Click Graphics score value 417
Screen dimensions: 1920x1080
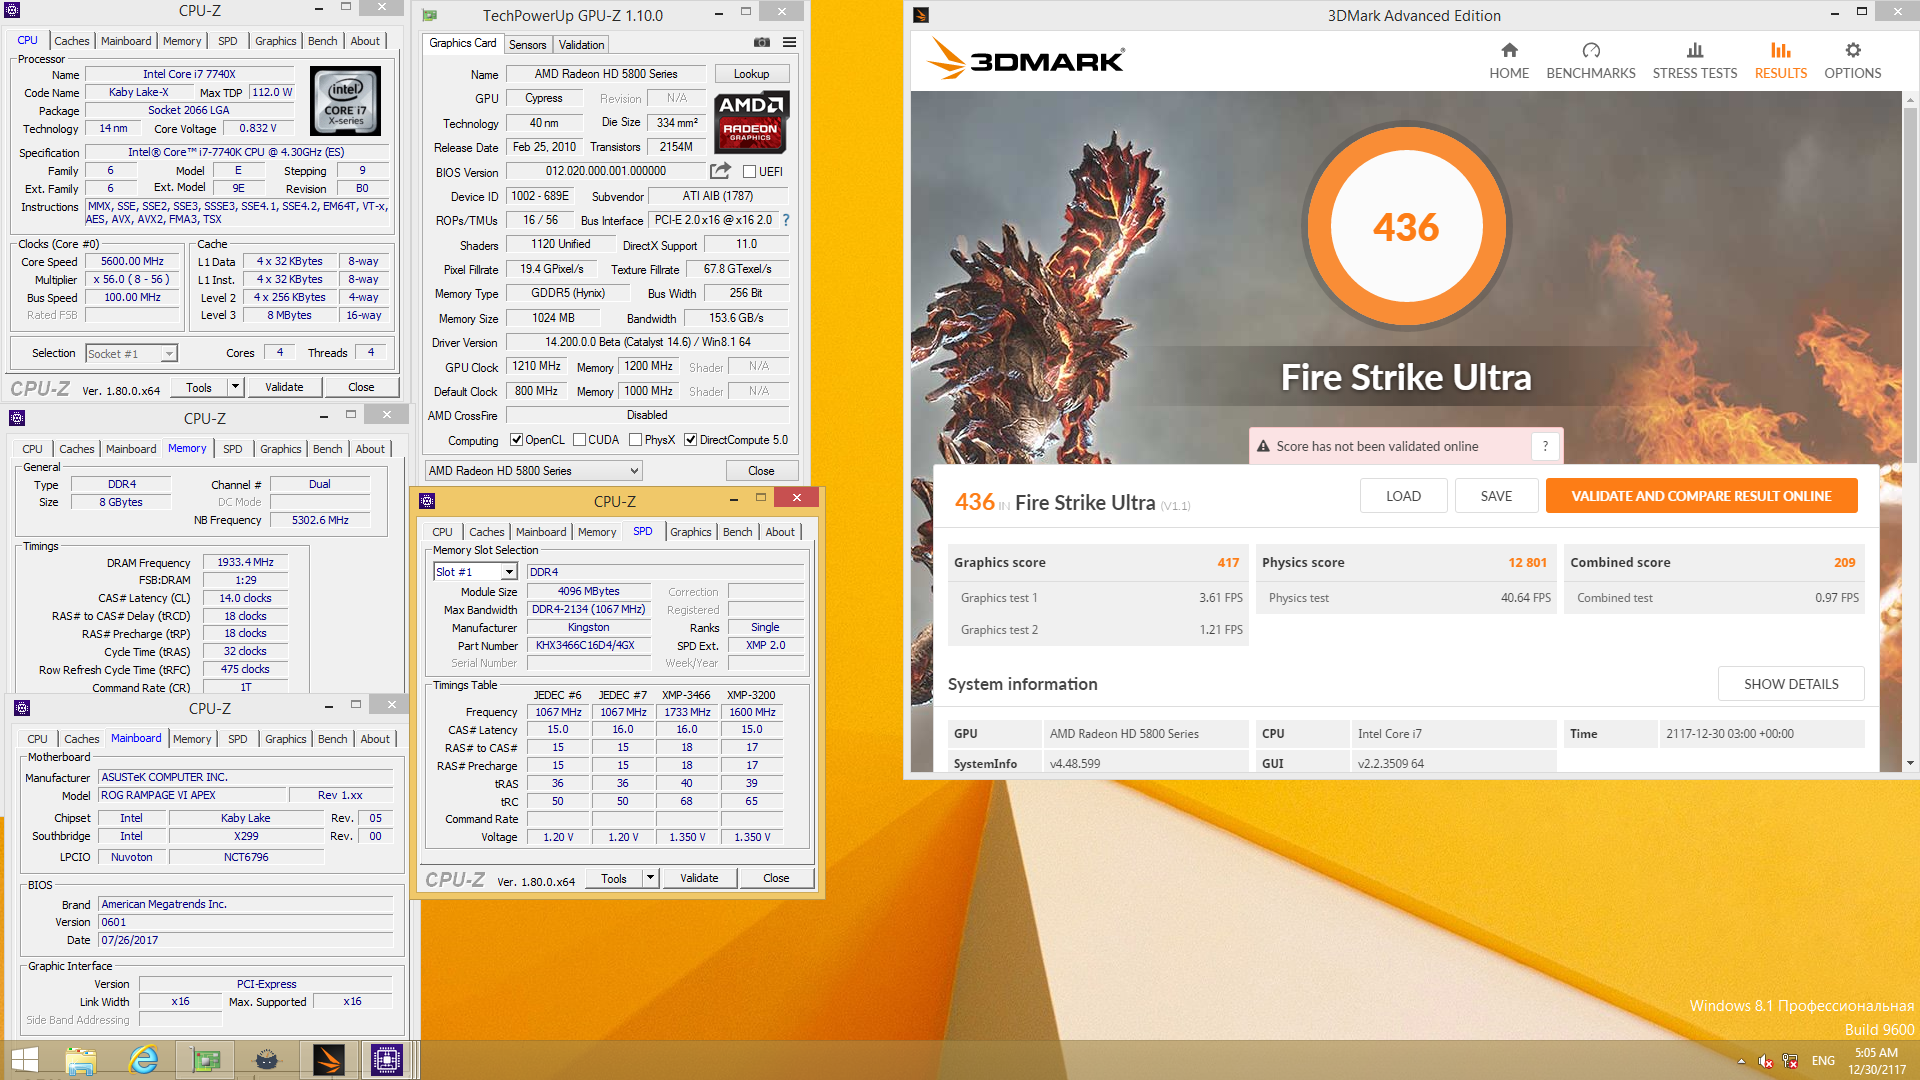tap(1228, 562)
